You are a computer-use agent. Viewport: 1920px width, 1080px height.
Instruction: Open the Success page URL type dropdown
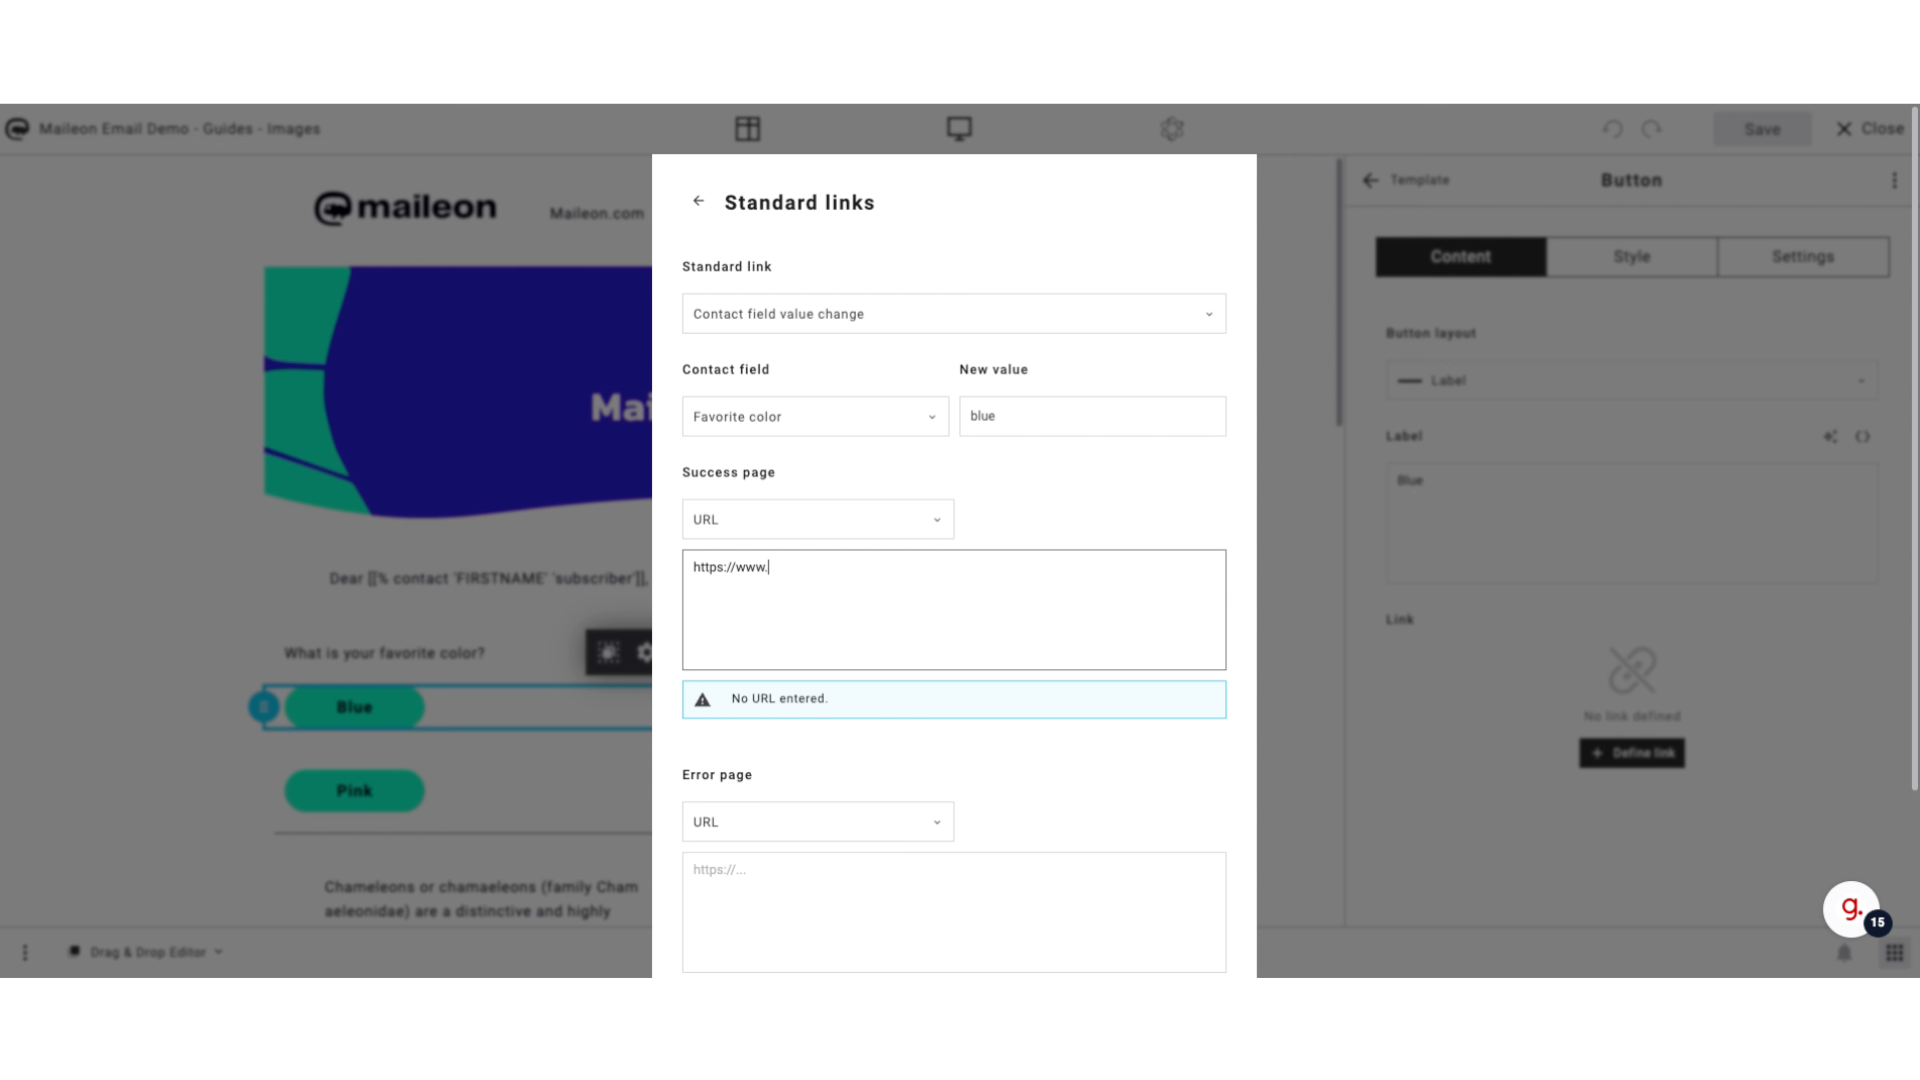pos(818,520)
